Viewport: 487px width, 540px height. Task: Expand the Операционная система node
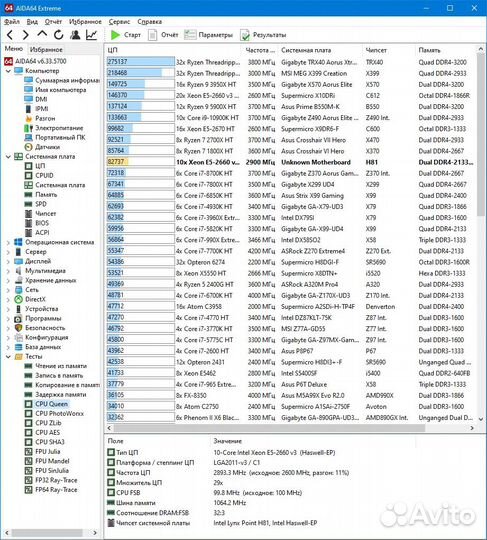pos(8,242)
